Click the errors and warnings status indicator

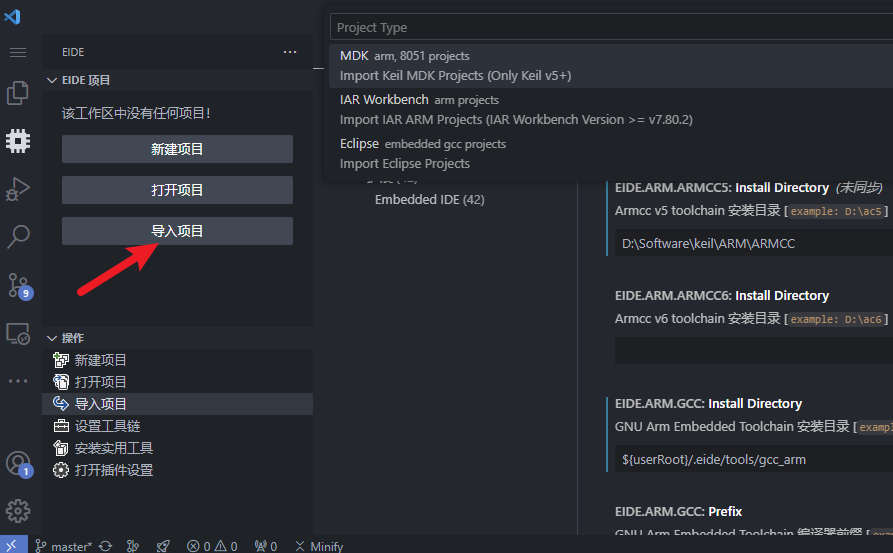pyautogui.click(x=212, y=546)
